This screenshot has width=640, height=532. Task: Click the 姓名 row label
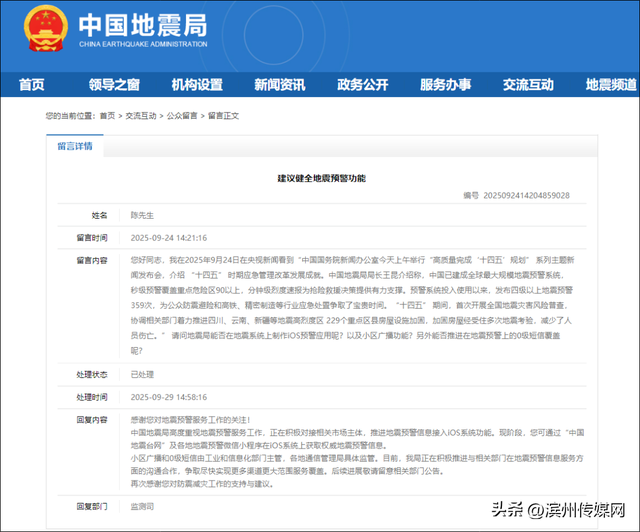click(99, 215)
